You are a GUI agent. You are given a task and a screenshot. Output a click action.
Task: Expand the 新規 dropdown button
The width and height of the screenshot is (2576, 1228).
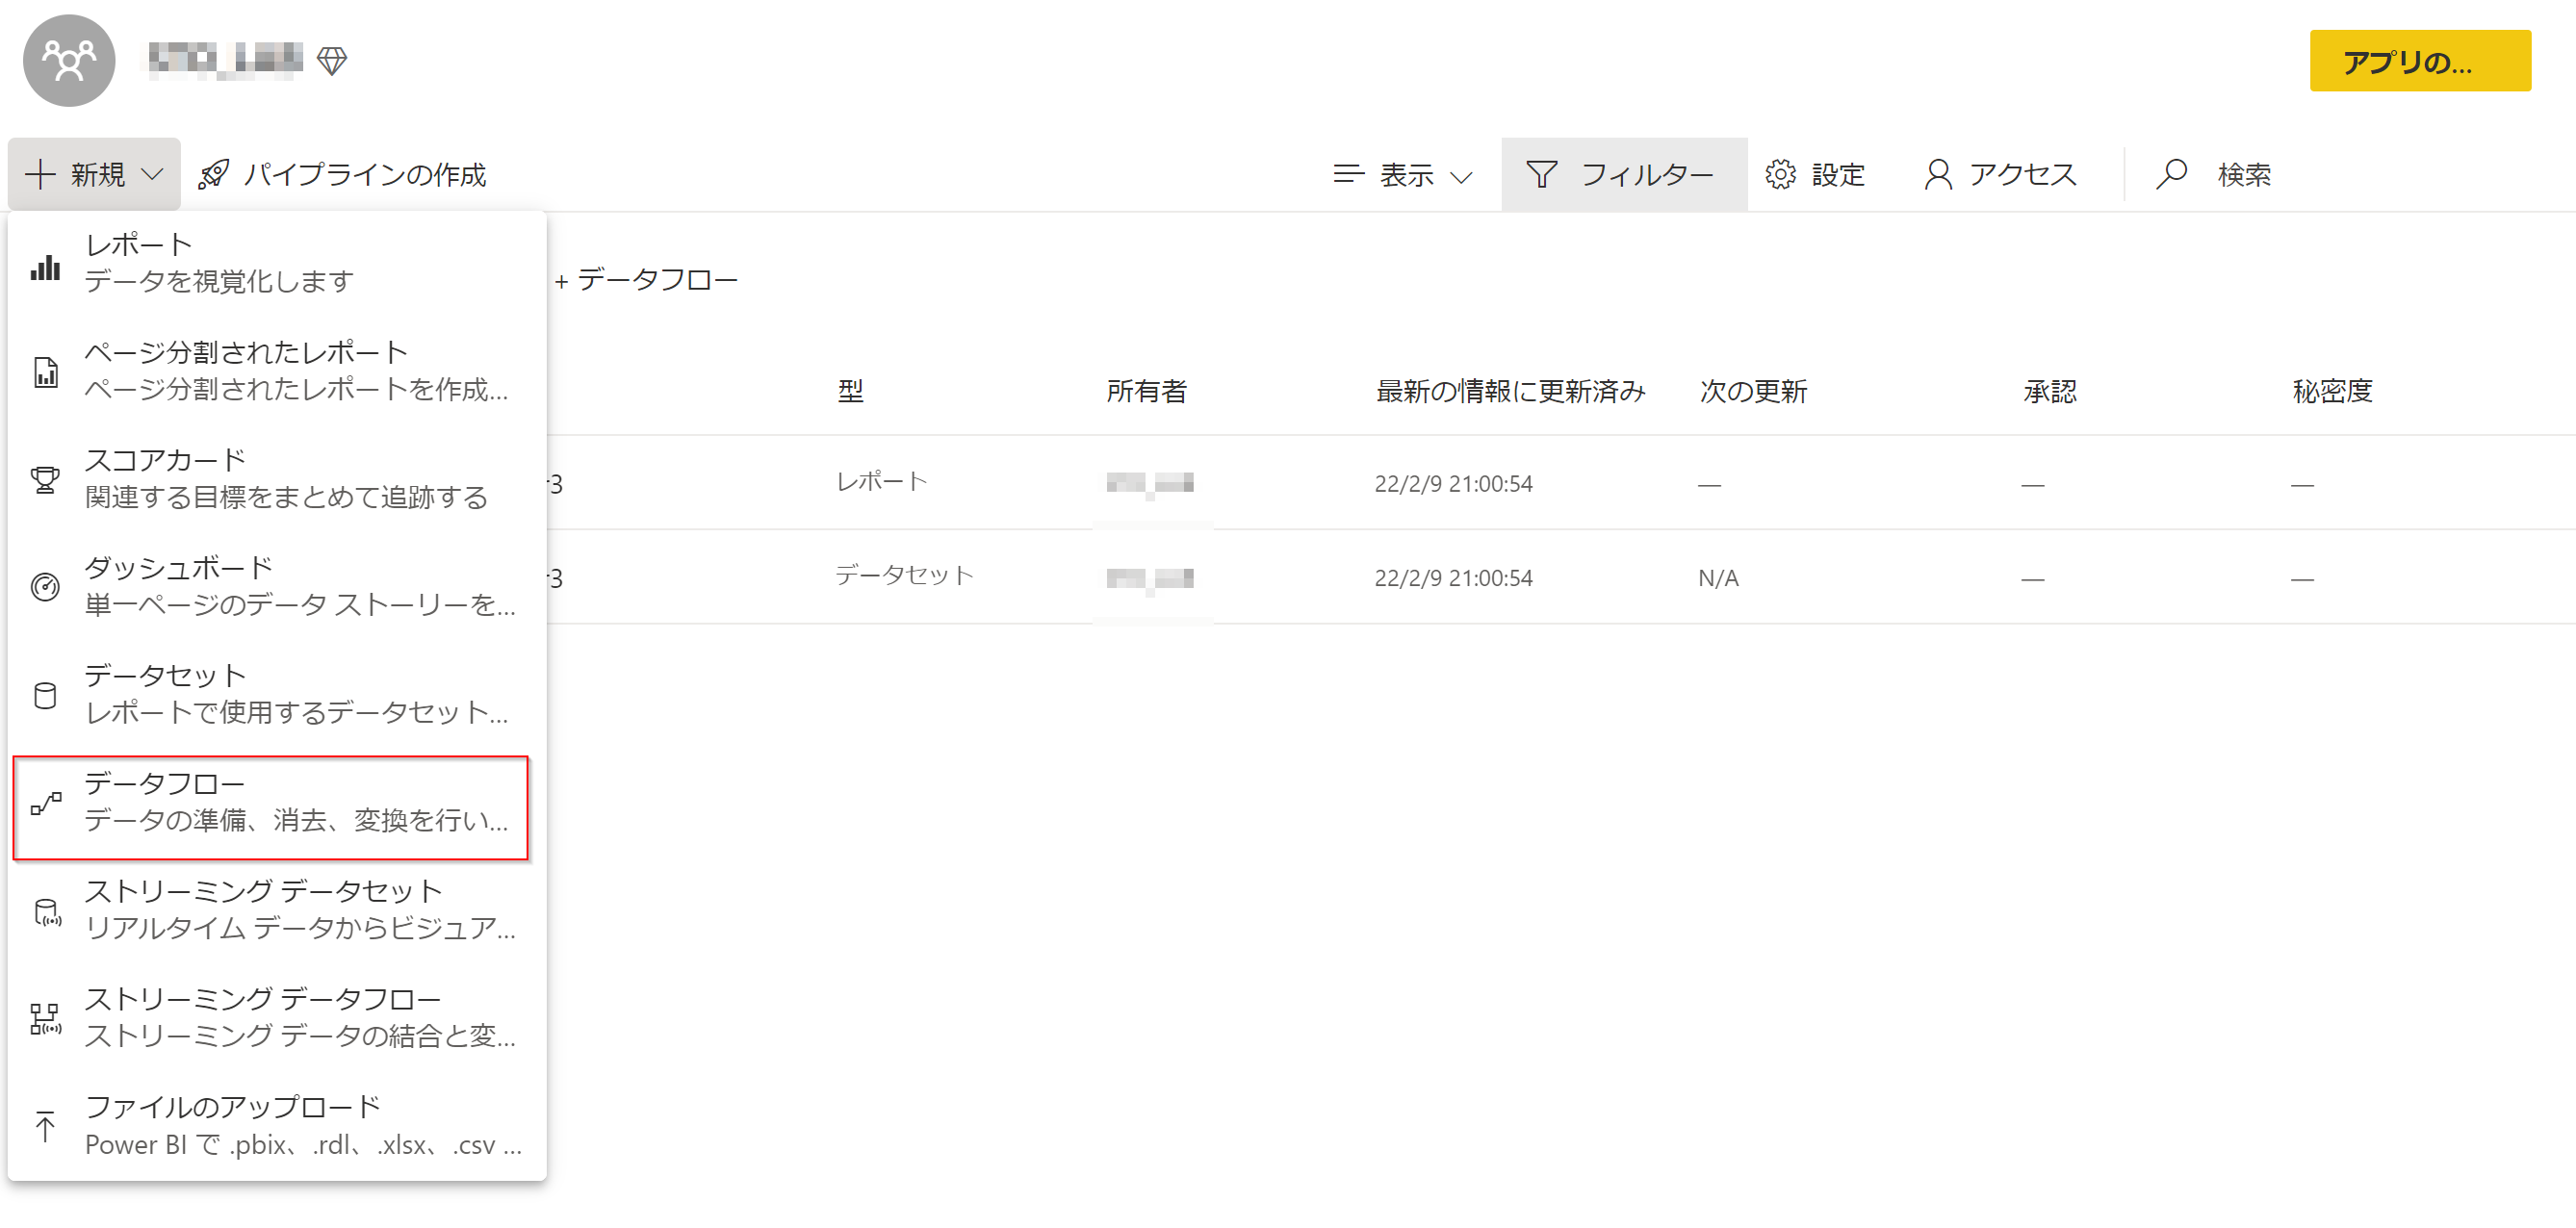click(94, 174)
